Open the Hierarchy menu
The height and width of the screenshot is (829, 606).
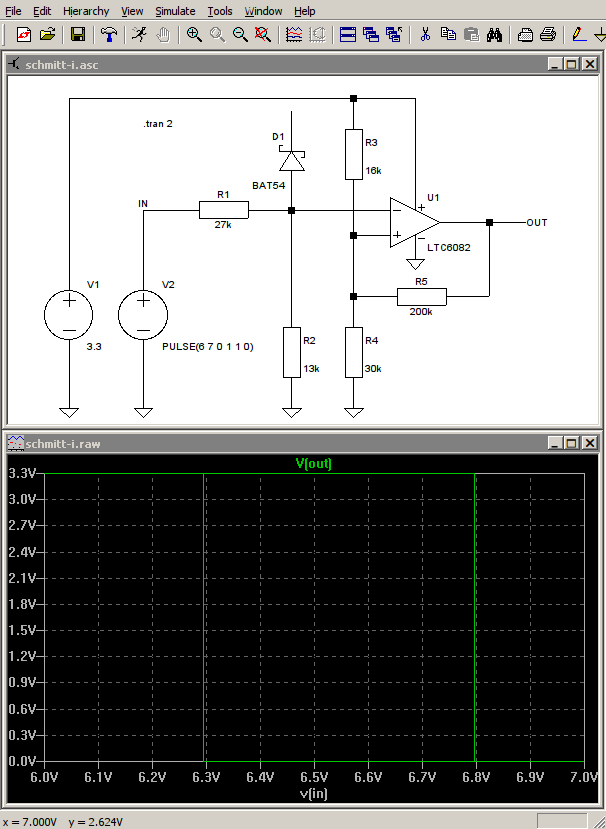coord(86,11)
